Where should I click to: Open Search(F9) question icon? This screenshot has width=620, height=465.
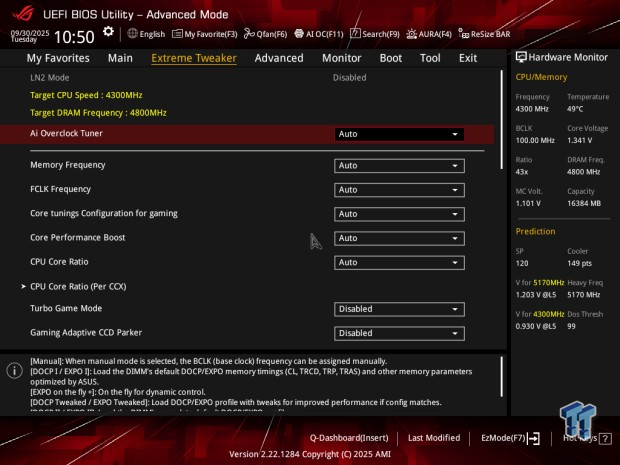[355, 34]
